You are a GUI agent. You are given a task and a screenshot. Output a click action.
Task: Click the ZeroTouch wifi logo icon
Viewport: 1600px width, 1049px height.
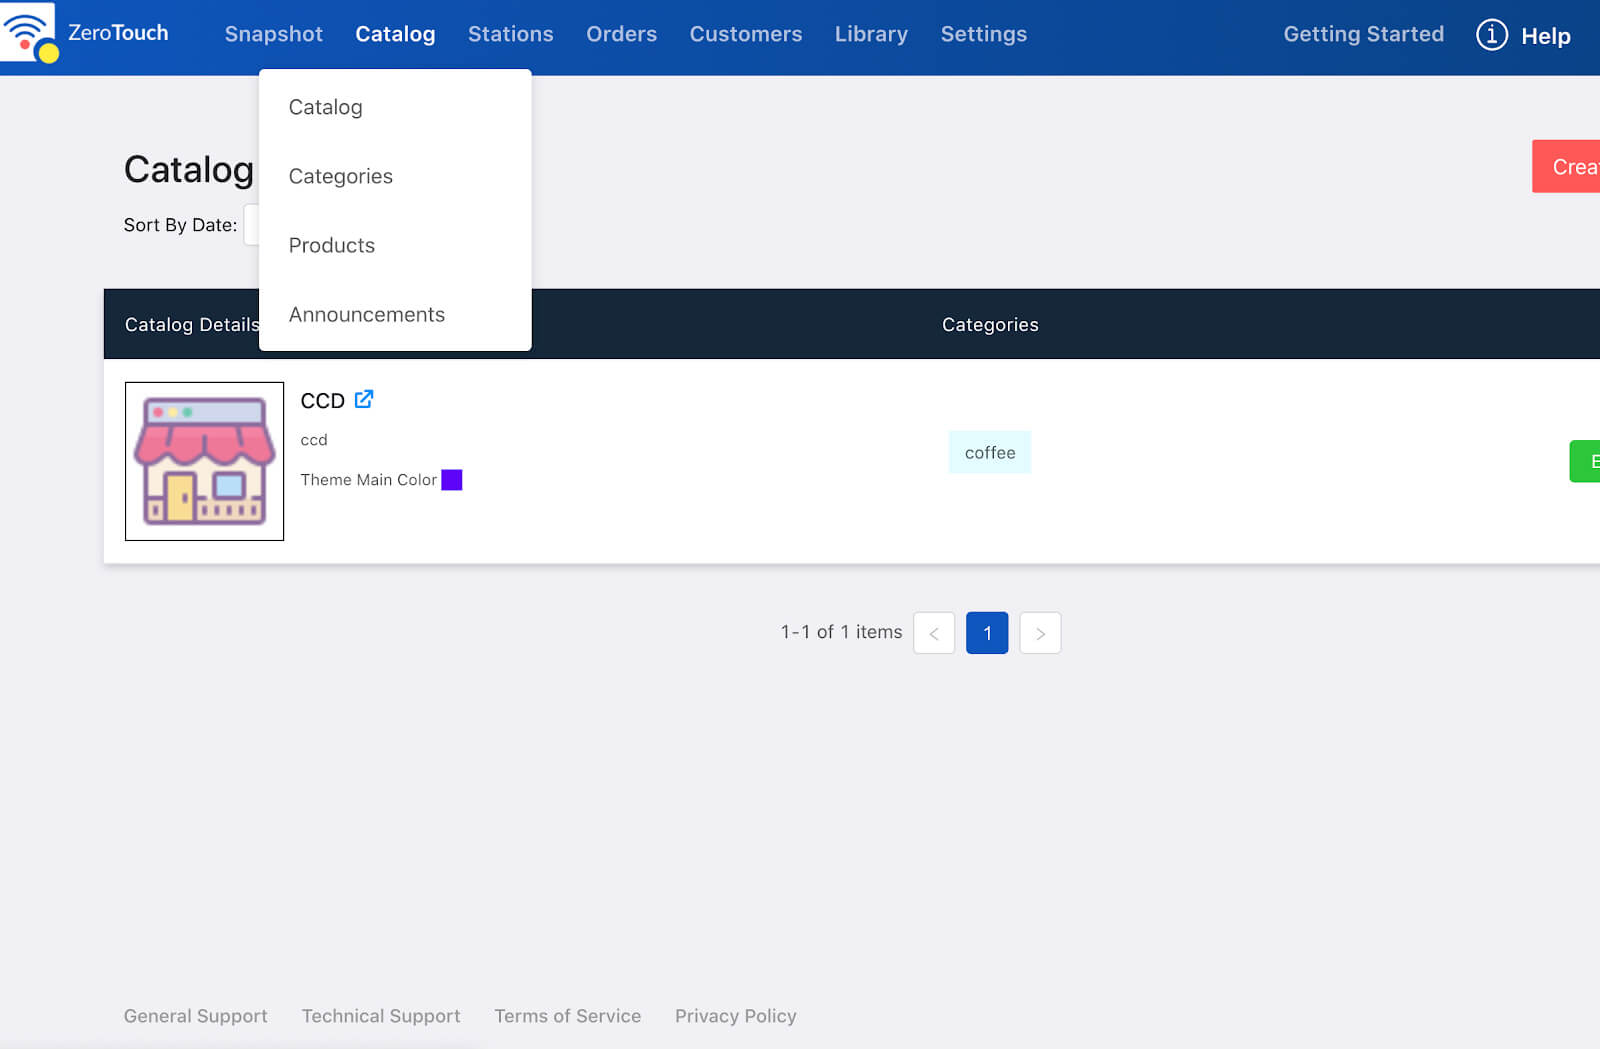pos(28,33)
